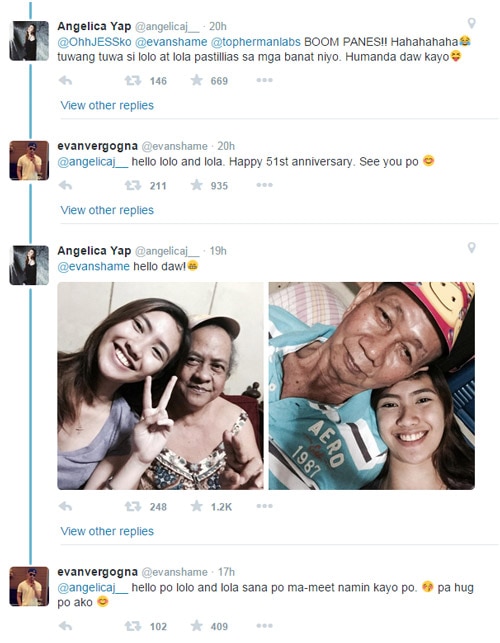Click Angelica Yap avatar on hello daw tweet
500x643 pixels.
[29, 265]
